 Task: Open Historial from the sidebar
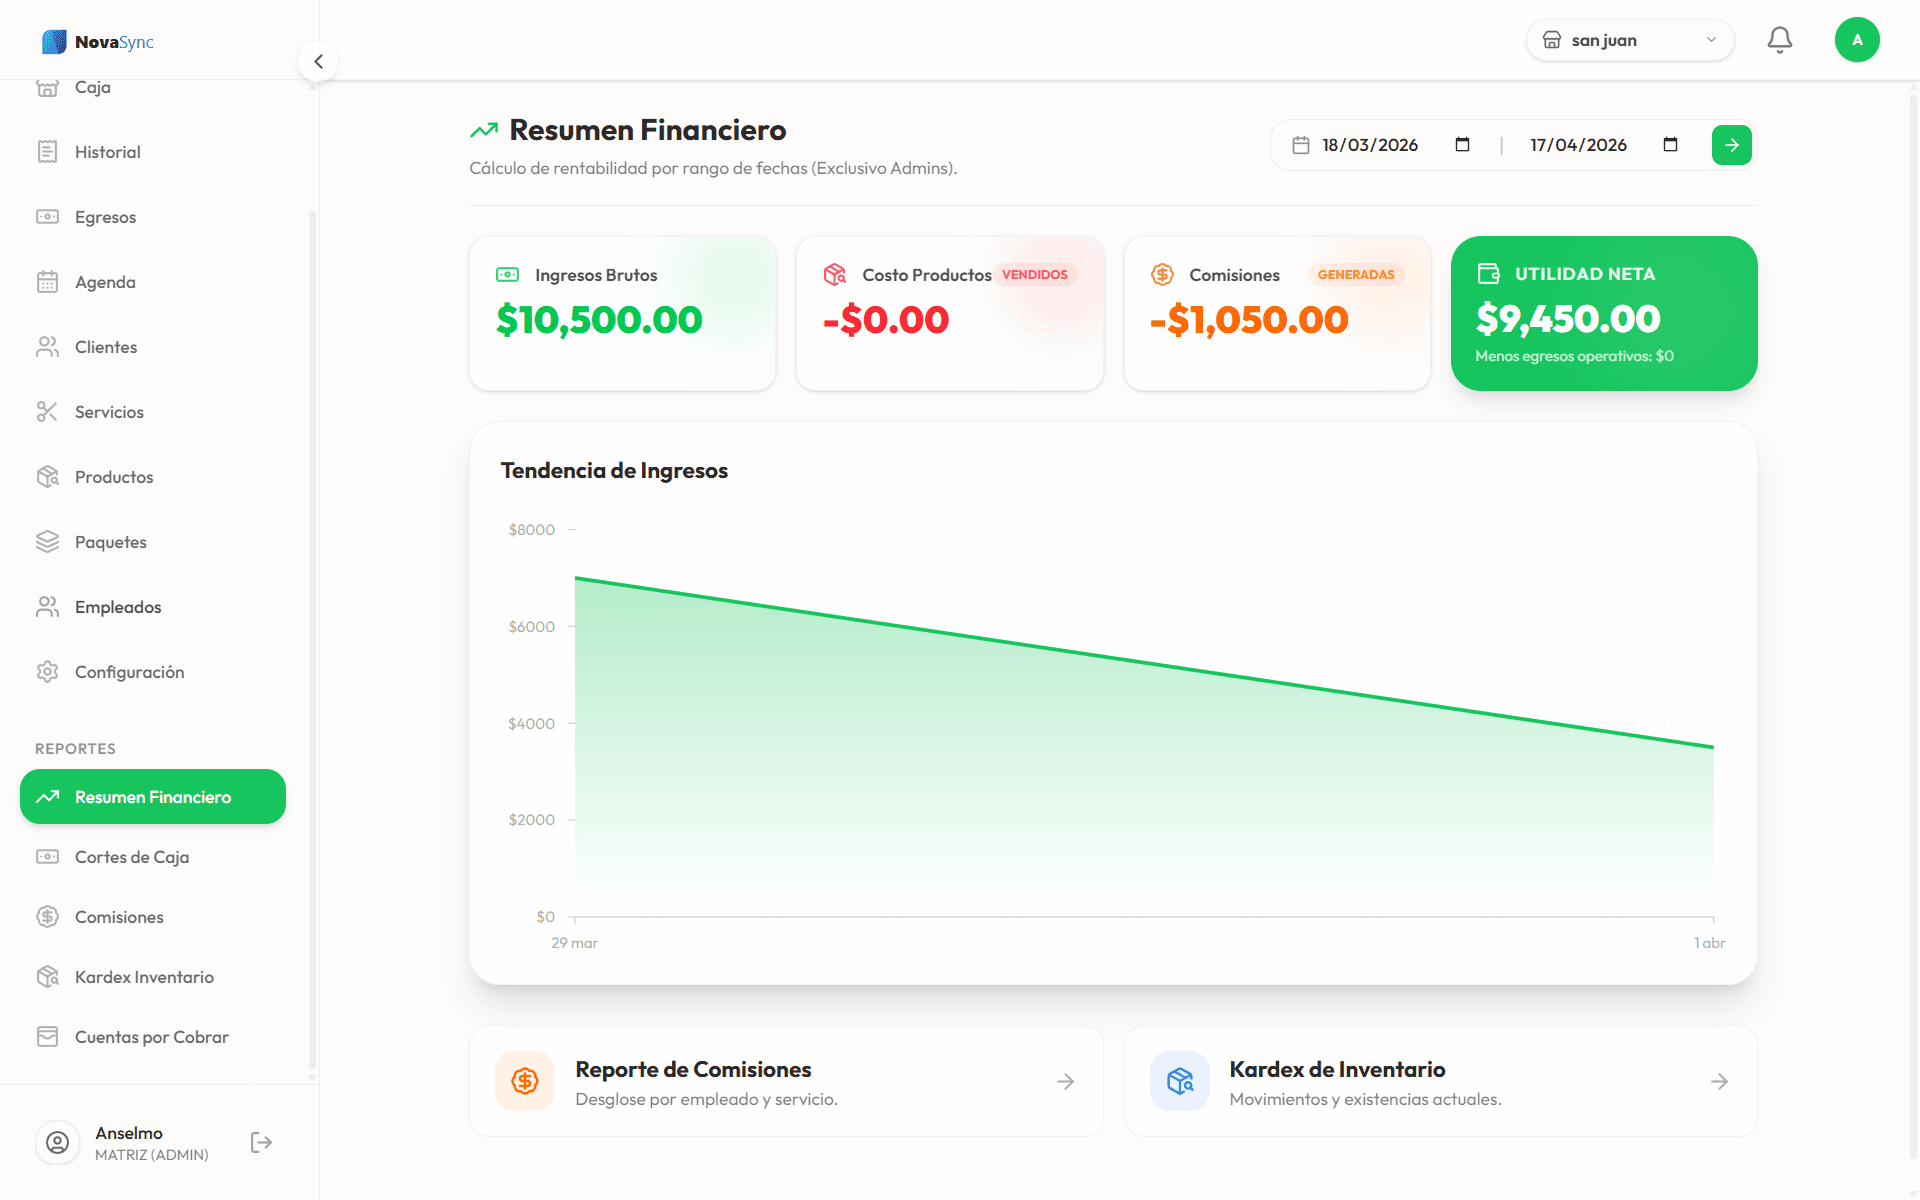click(x=153, y=152)
